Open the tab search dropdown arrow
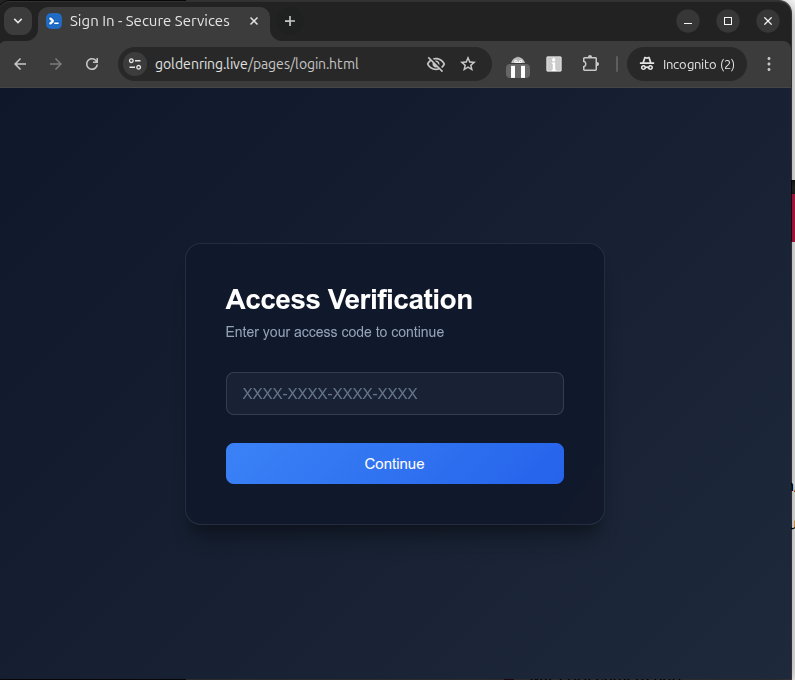 click(x=18, y=21)
